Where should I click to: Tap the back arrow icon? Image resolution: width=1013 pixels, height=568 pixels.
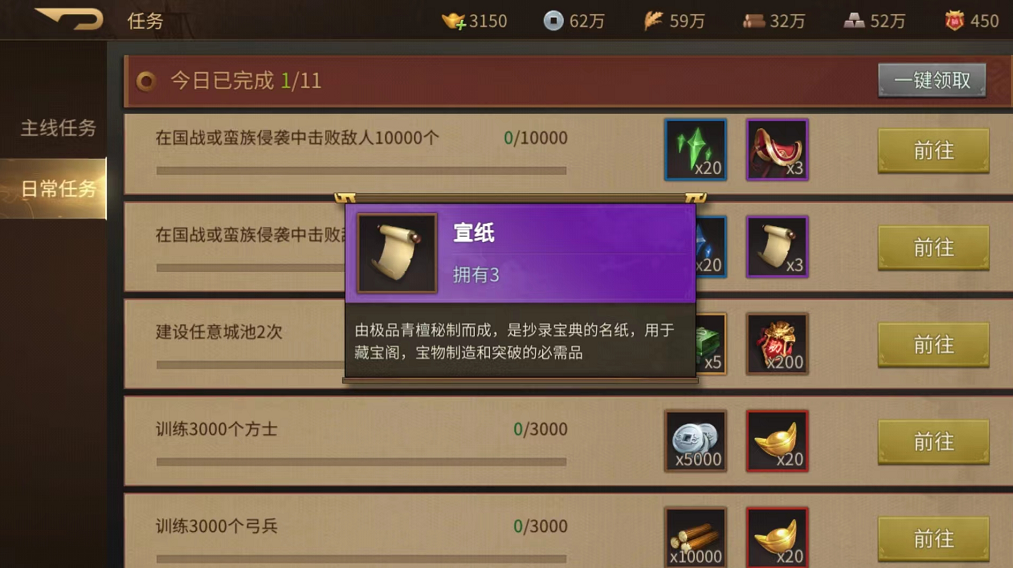[x=70, y=19]
